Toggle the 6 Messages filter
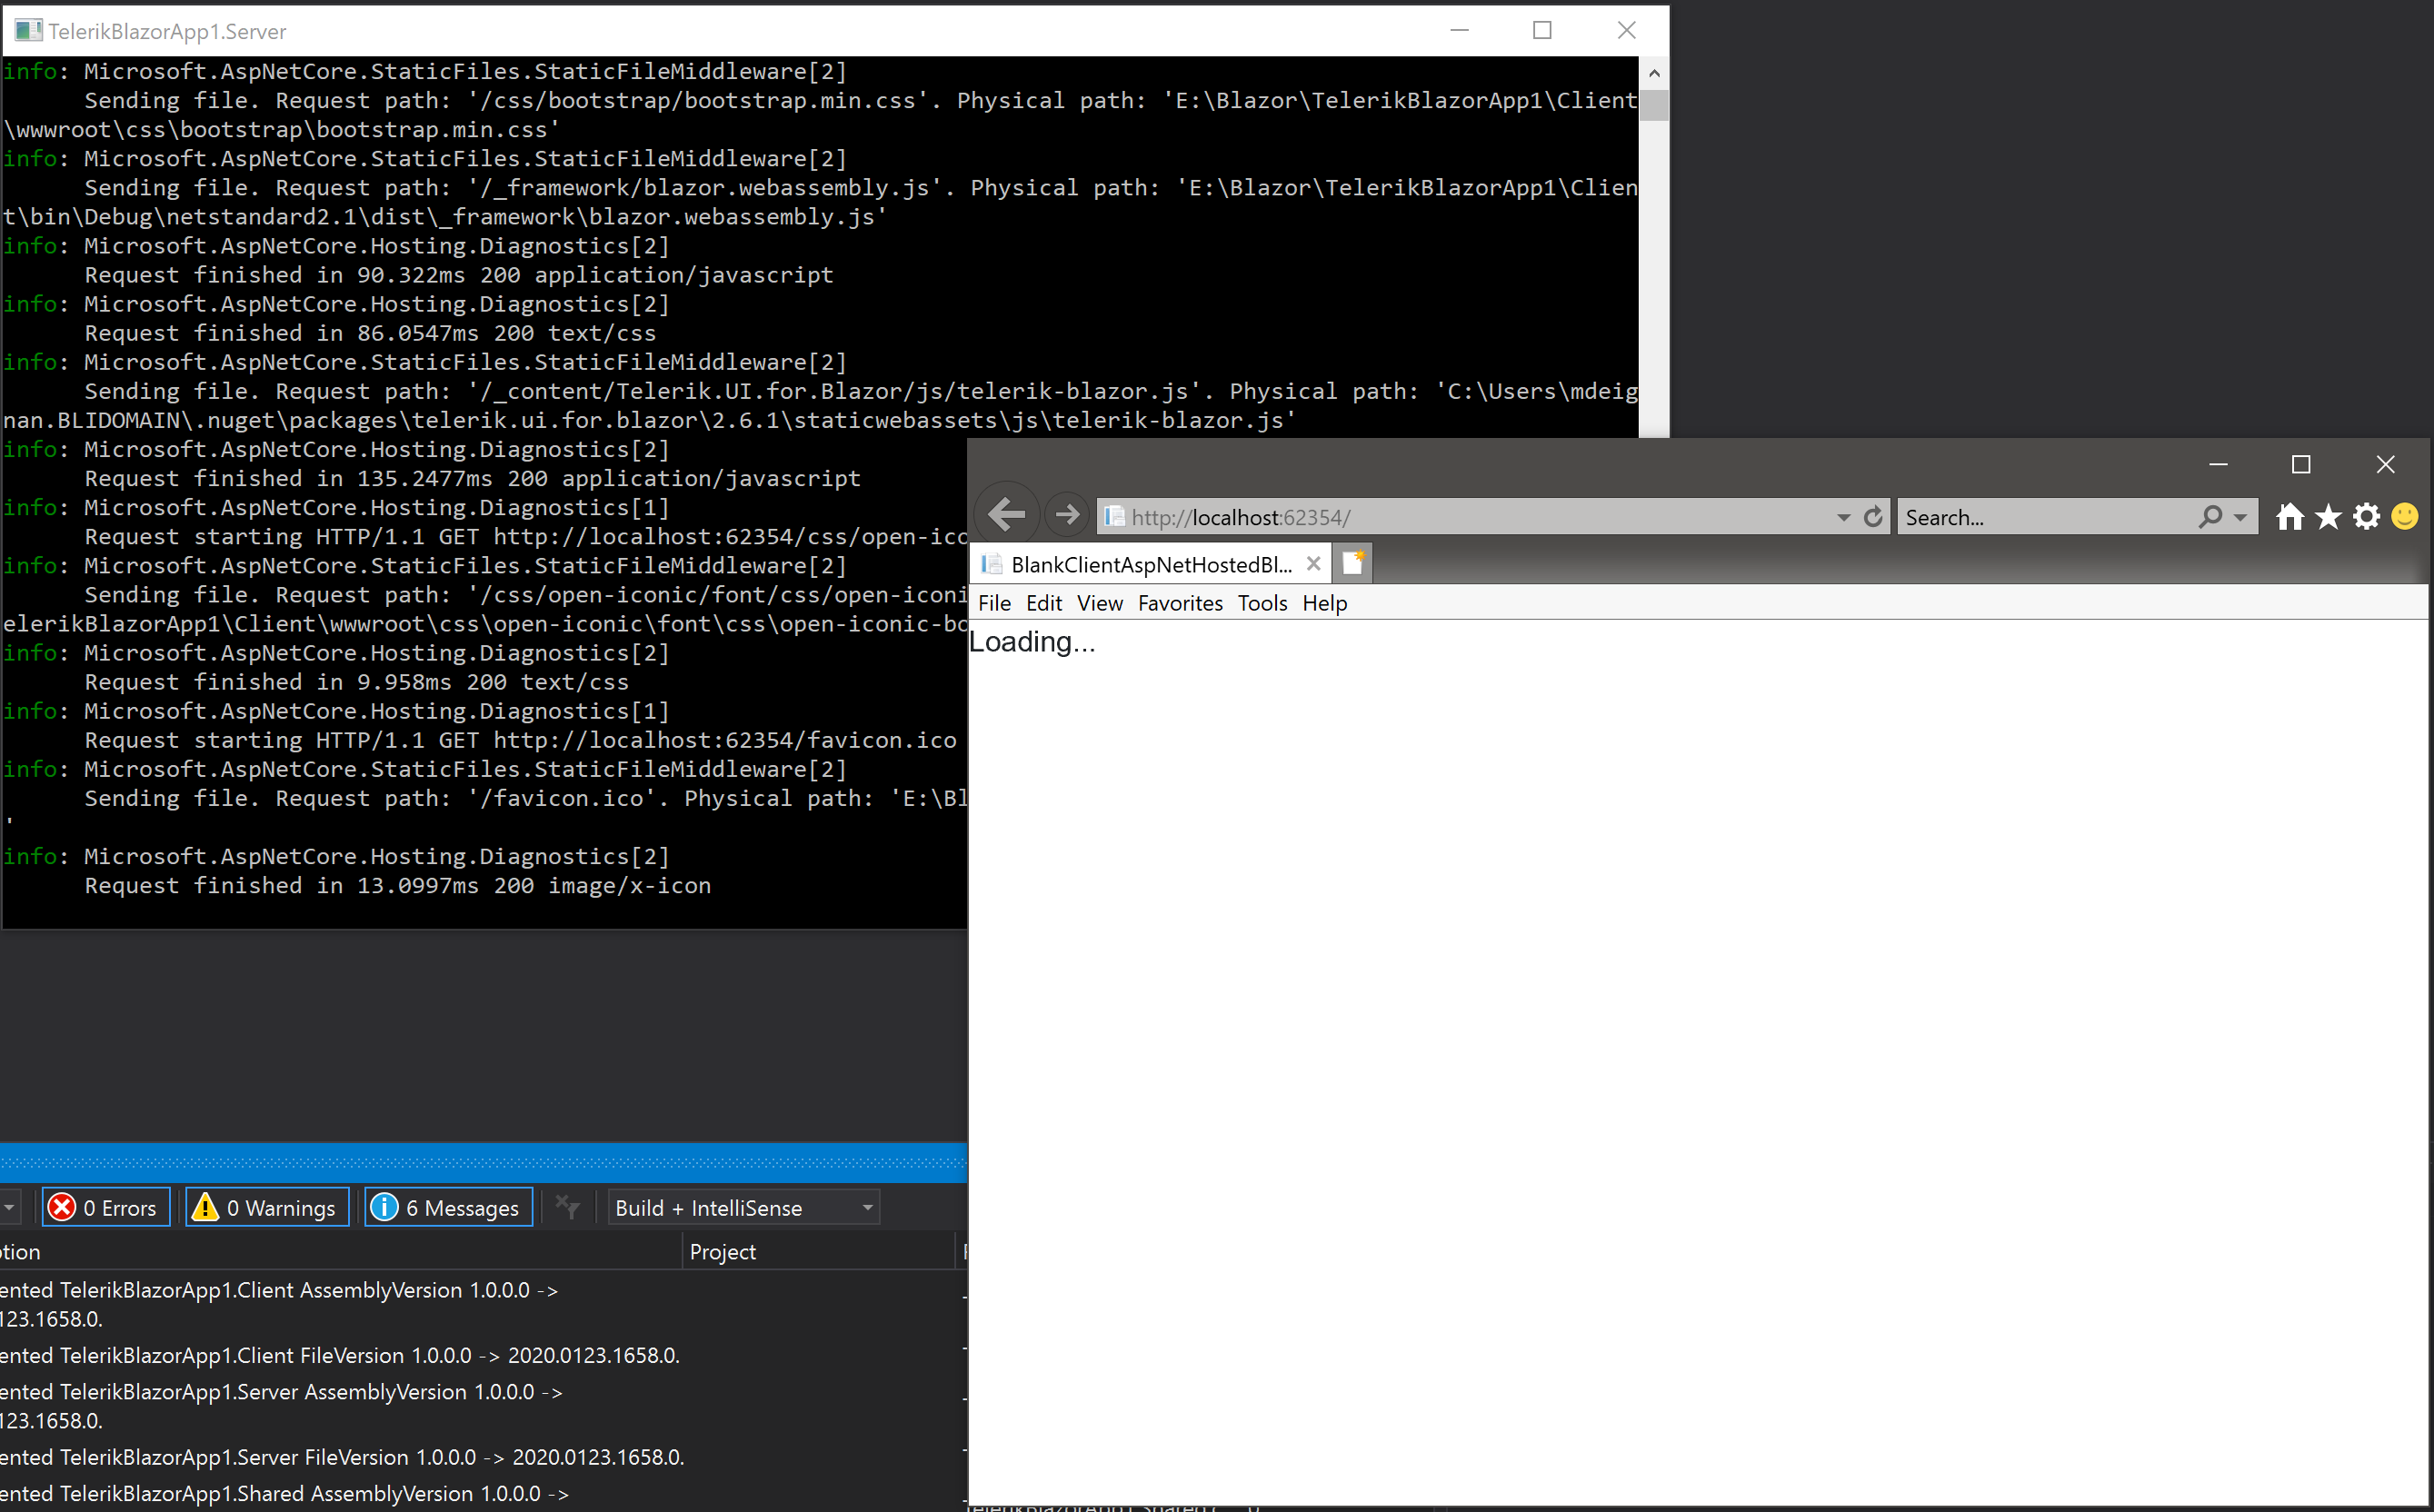Screen dimensions: 2434x1512 click(x=448, y=1208)
